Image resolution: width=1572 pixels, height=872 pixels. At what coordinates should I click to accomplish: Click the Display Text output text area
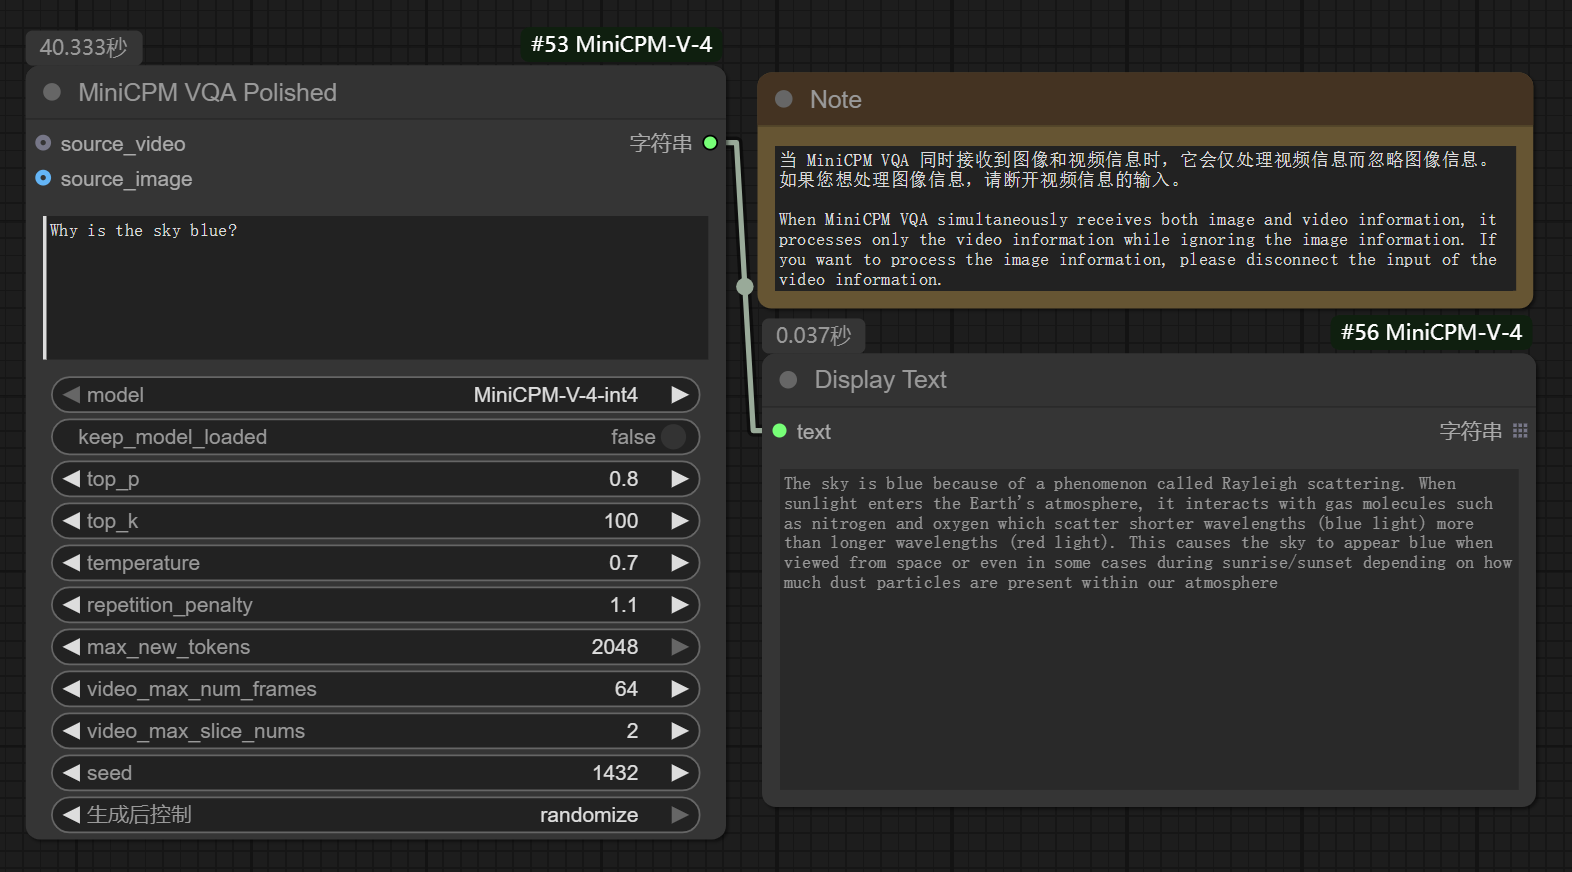[1149, 629]
